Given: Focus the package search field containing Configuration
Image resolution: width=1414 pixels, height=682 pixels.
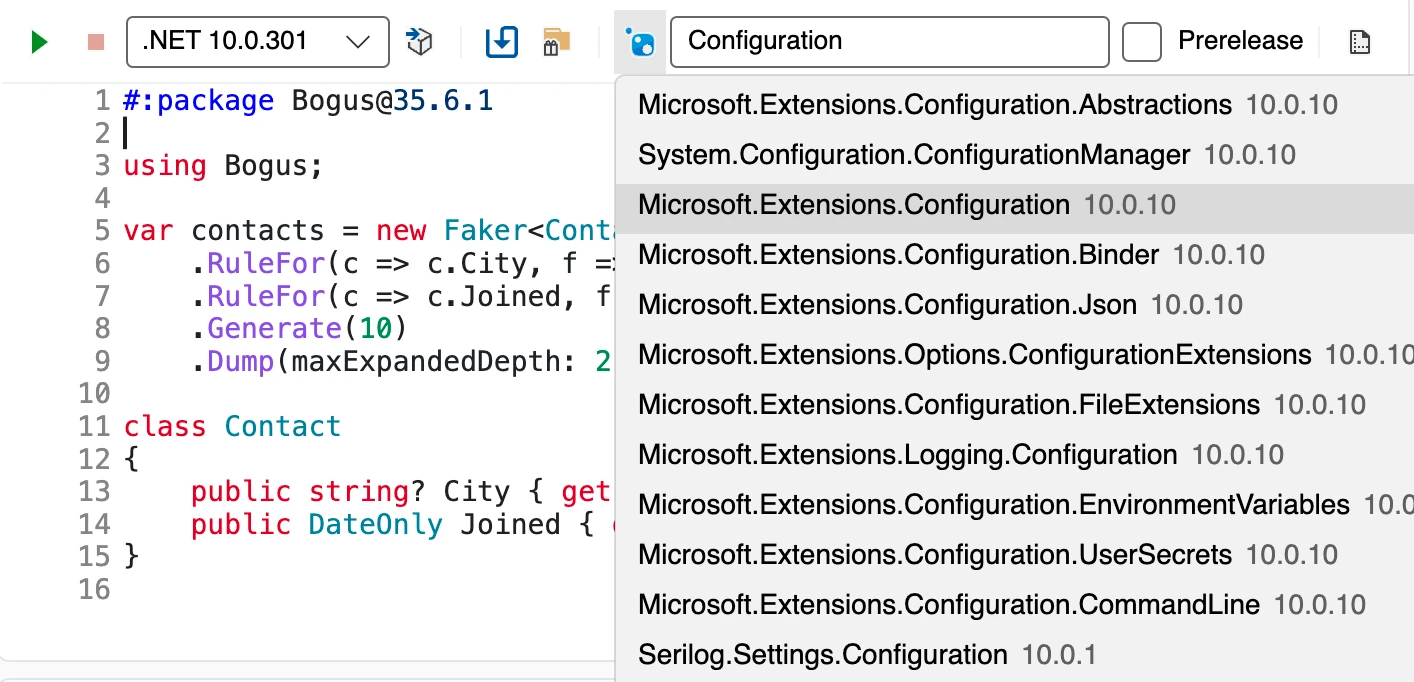Looking at the screenshot, I should point(890,42).
